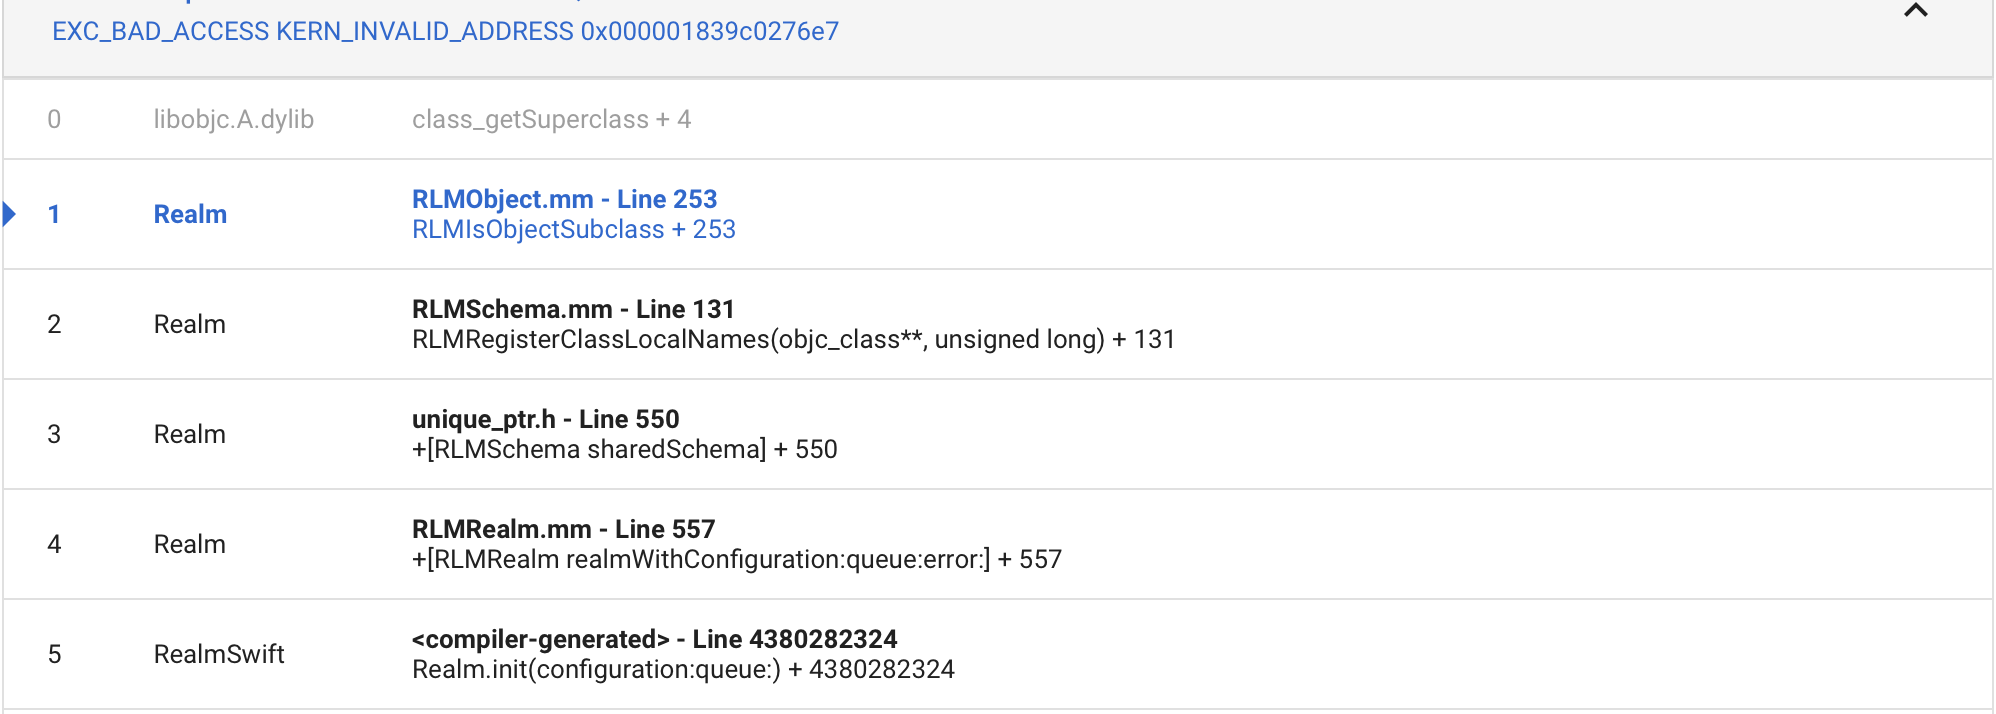Click frame number 0 in the stack trace
The width and height of the screenshot is (1996, 714).
(x=54, y=120)
